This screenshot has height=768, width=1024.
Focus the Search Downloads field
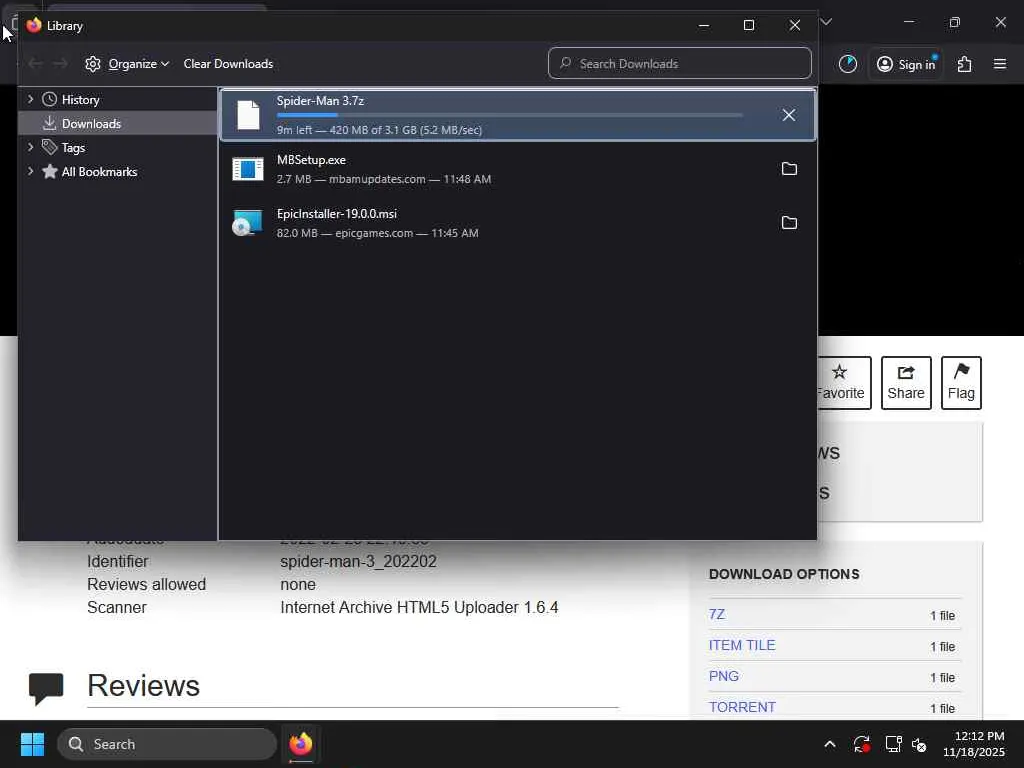[680, 63]
